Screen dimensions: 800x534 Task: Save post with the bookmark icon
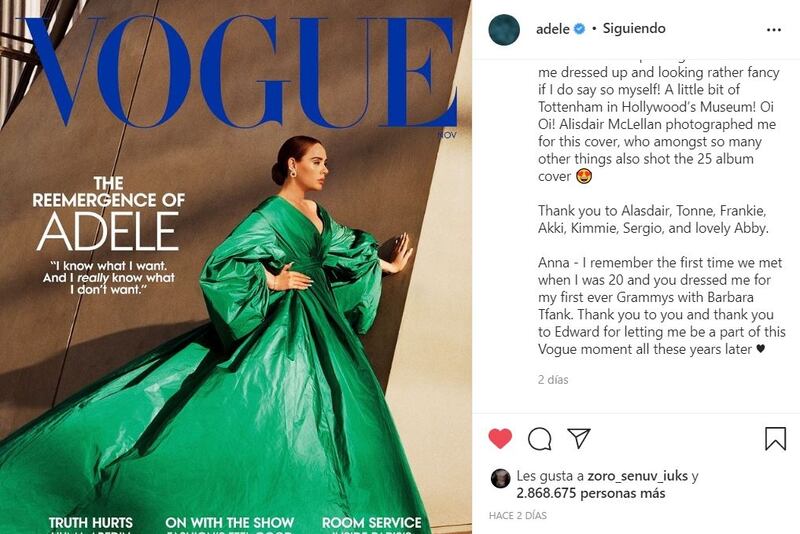pos(775,439)
